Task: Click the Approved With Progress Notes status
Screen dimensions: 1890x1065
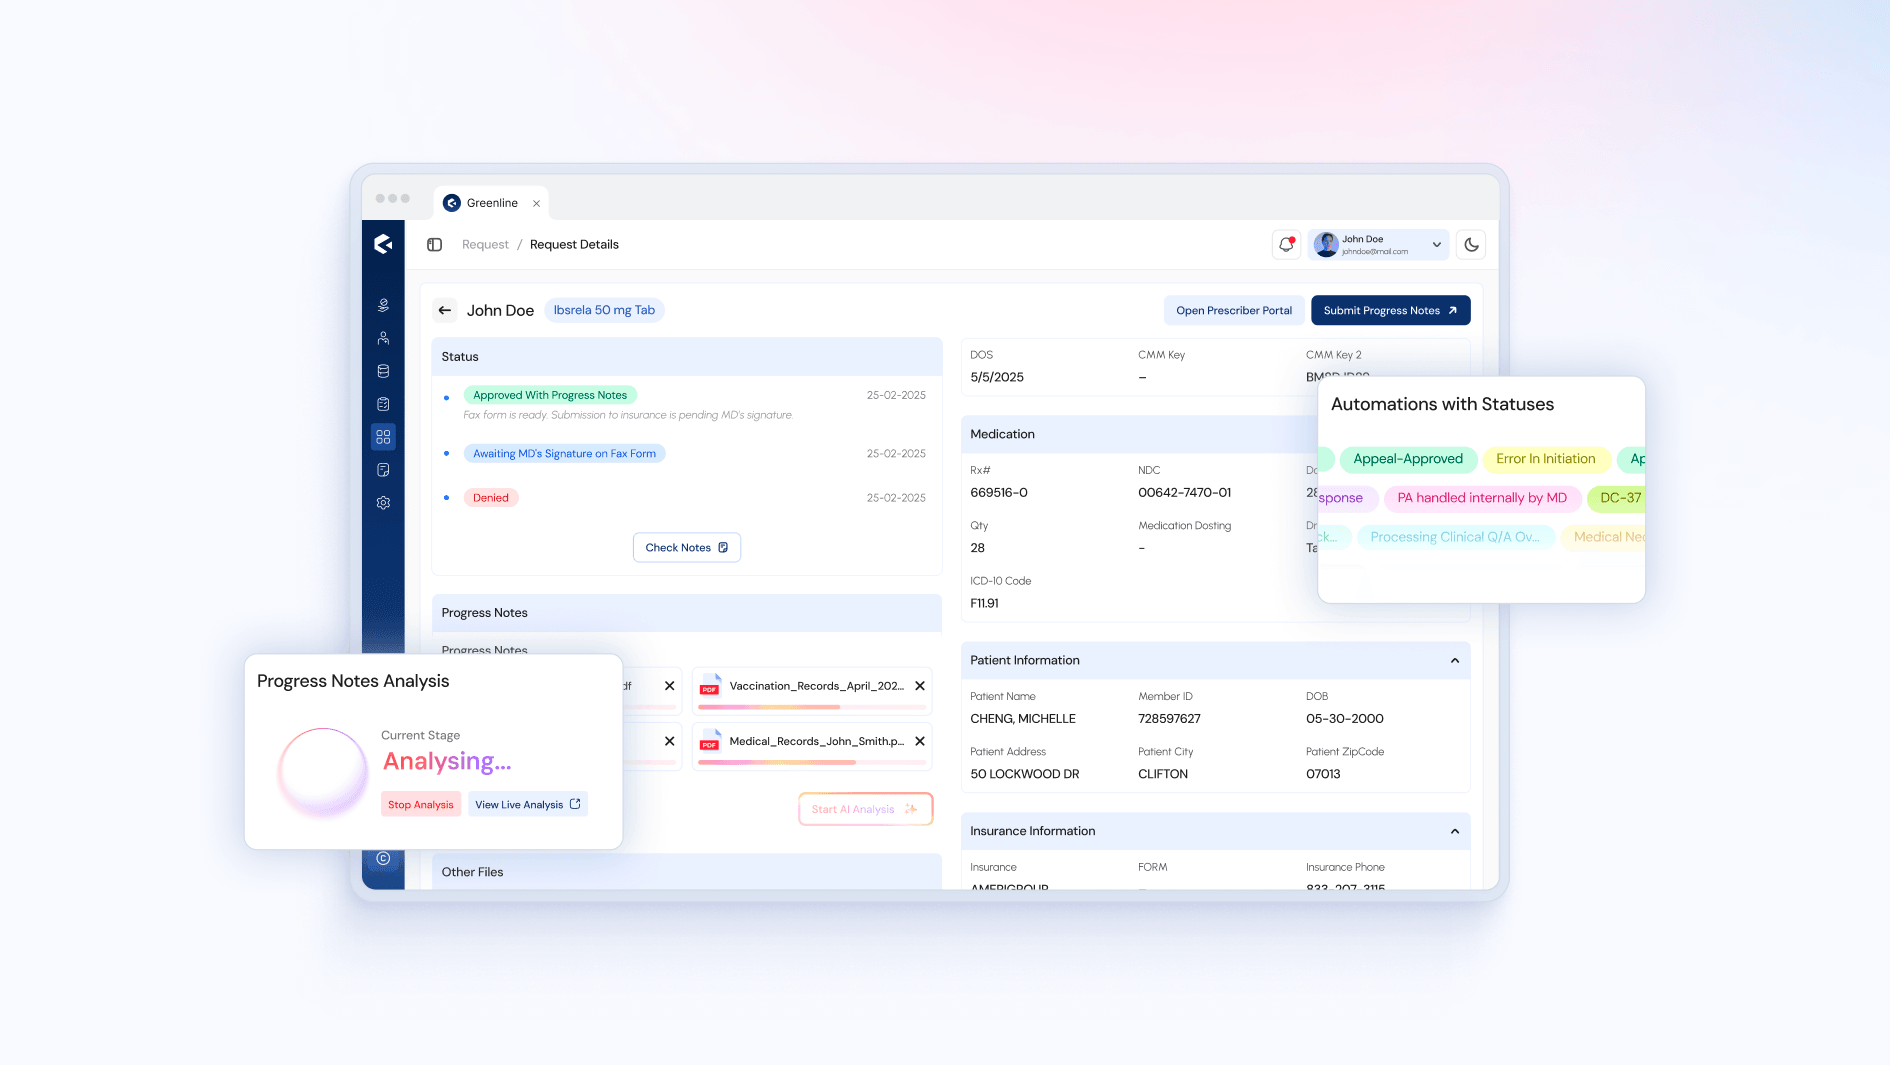Action: click(550, 395)
